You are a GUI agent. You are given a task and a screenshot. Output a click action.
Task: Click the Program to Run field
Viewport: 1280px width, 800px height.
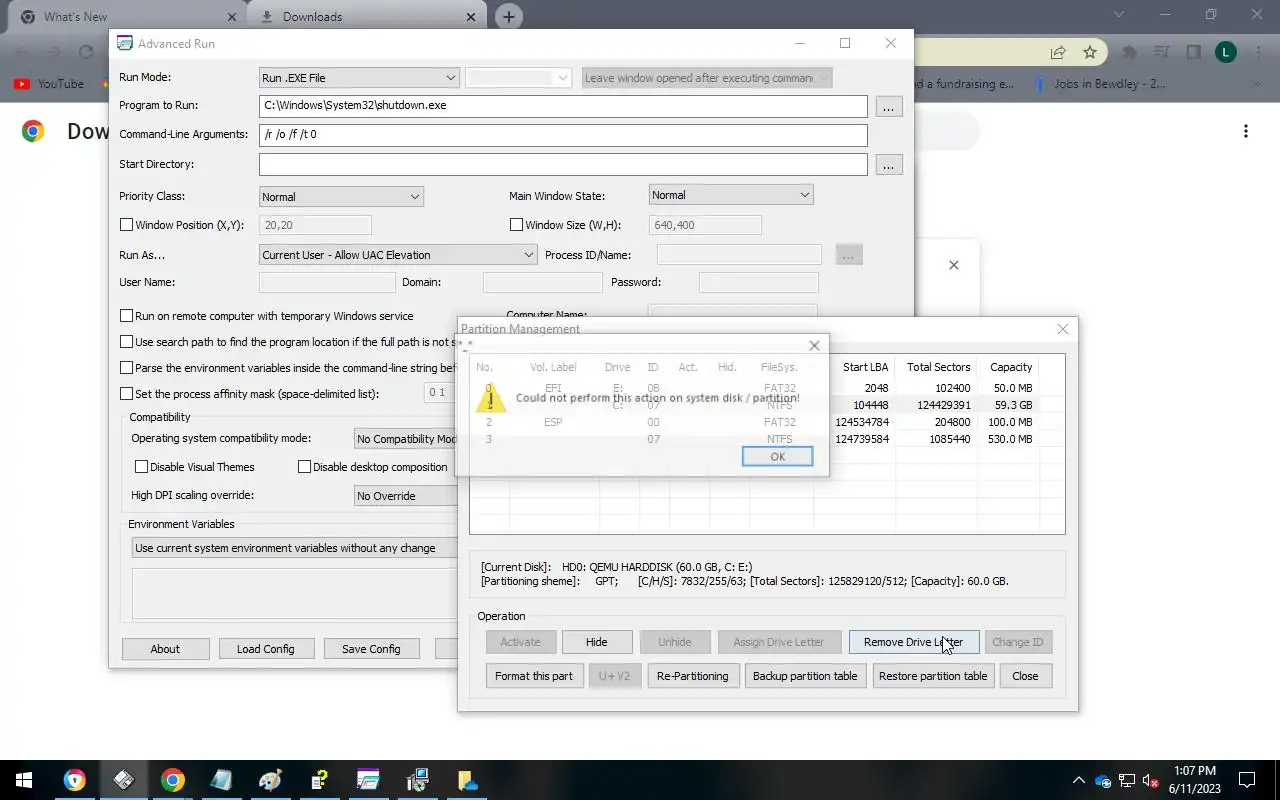tap(563, 106)
